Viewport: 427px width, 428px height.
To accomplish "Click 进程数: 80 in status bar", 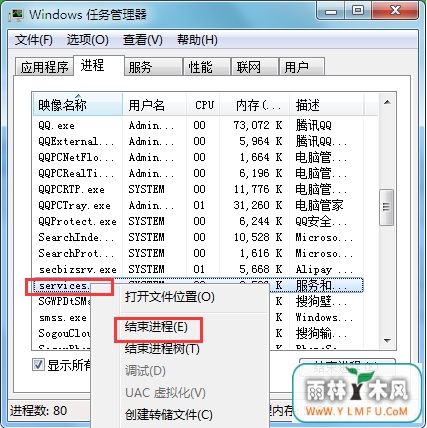I will point(38,411).
